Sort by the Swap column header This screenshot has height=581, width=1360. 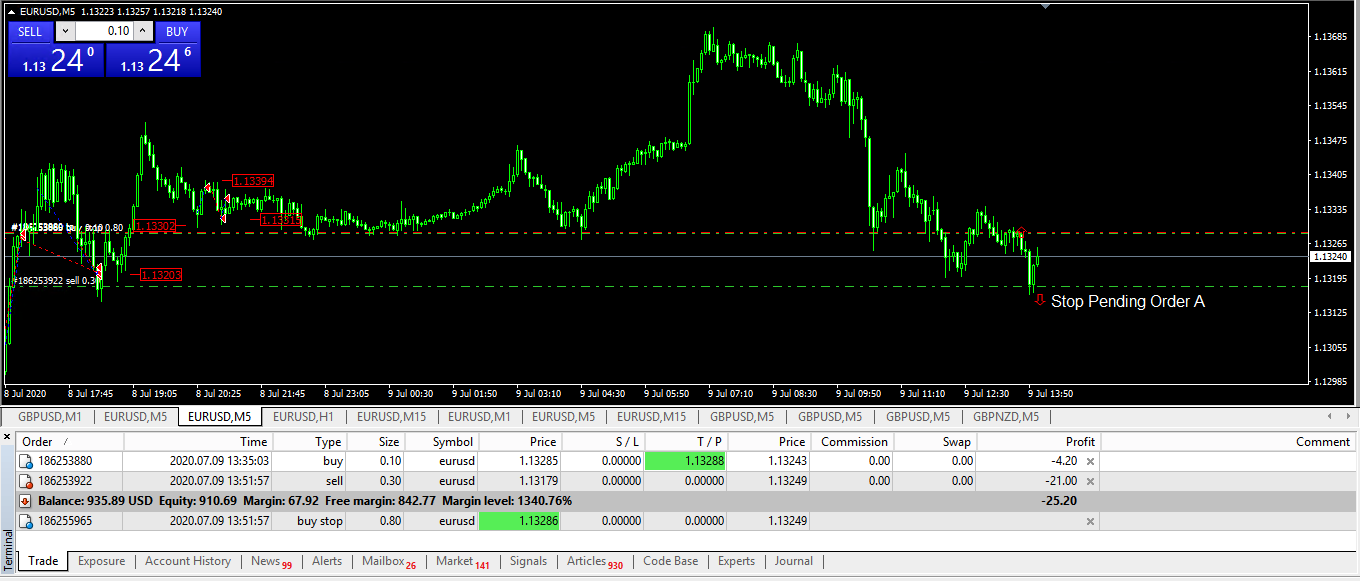[935, 441]
